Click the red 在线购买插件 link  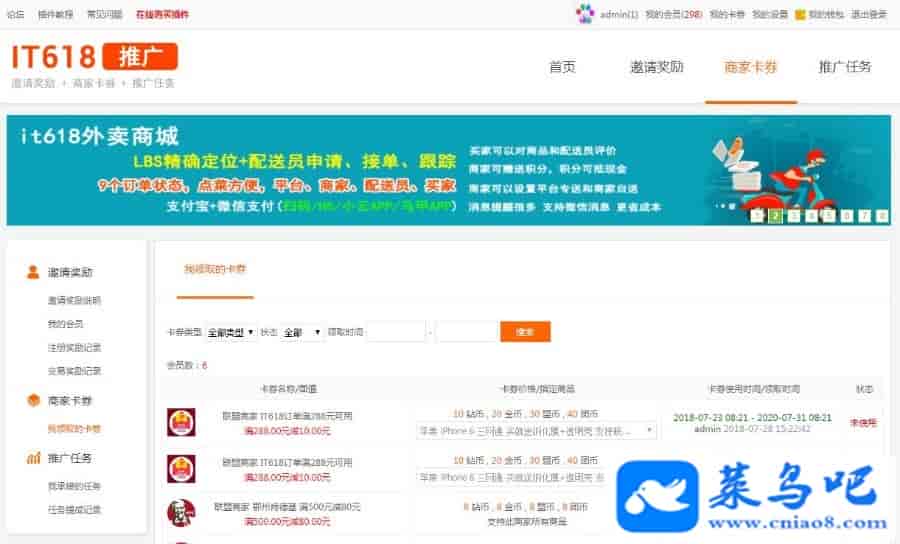coord(162,14)
